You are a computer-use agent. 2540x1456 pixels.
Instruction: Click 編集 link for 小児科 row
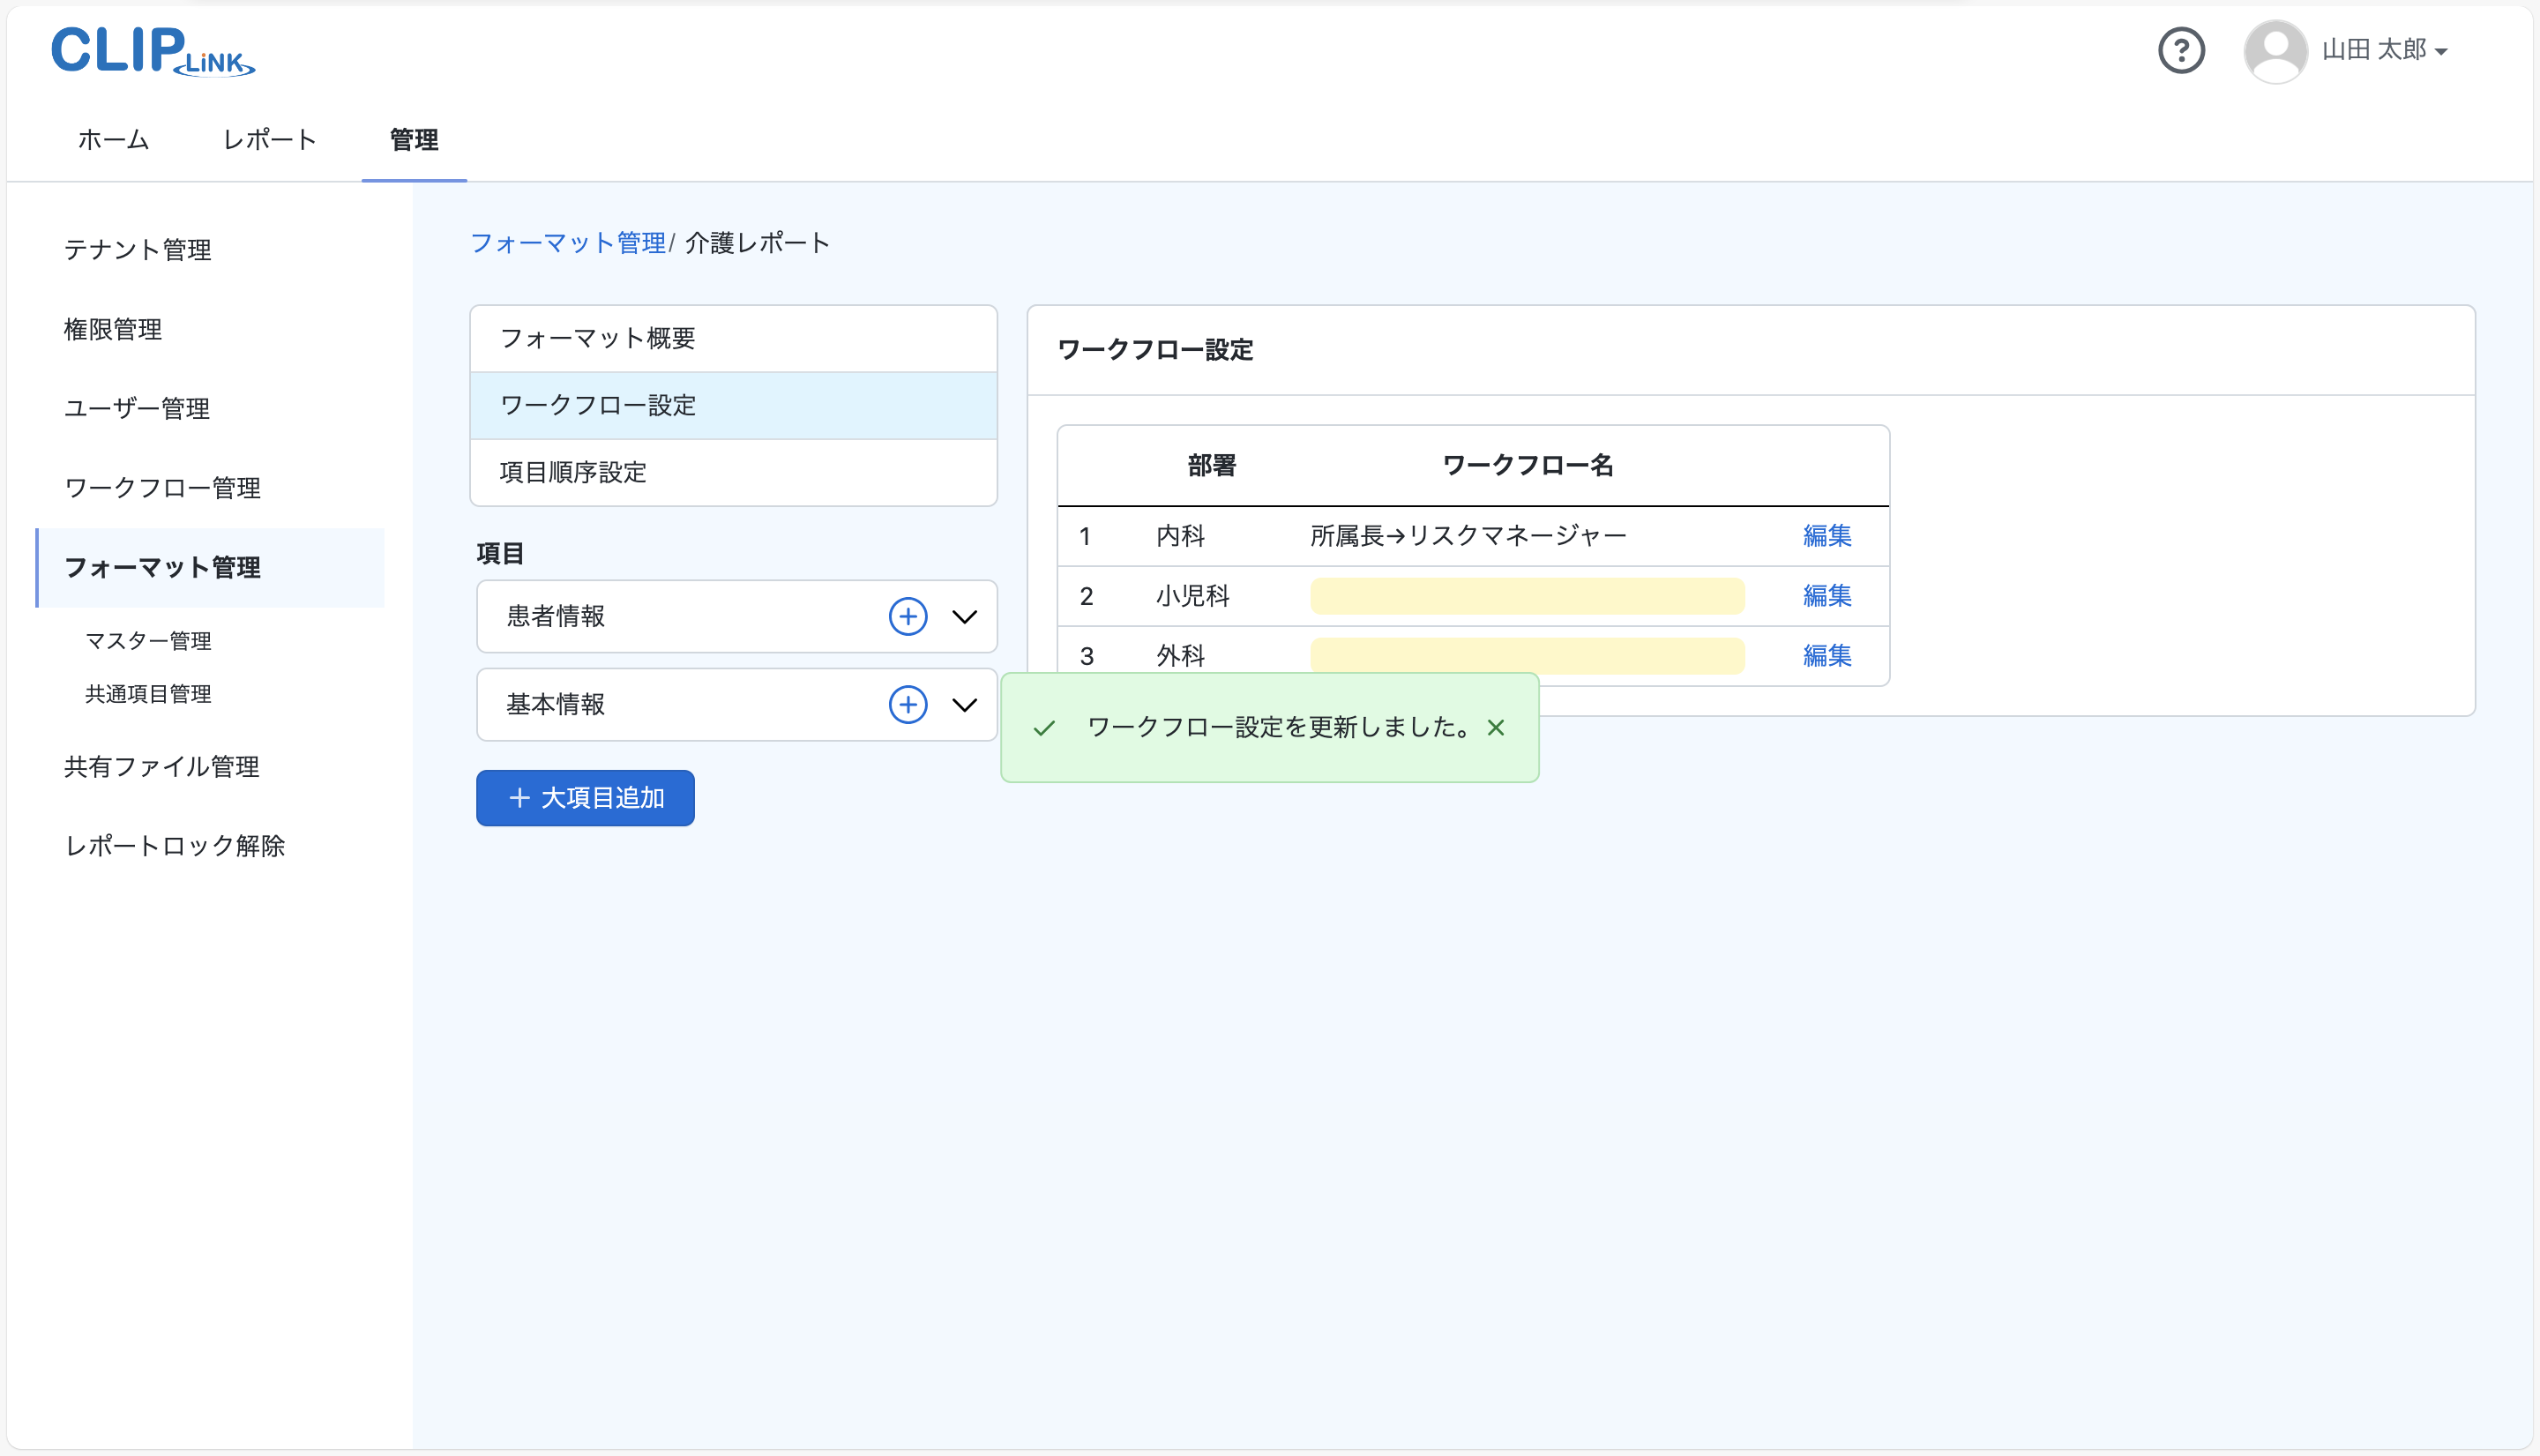click(1826, 596)
